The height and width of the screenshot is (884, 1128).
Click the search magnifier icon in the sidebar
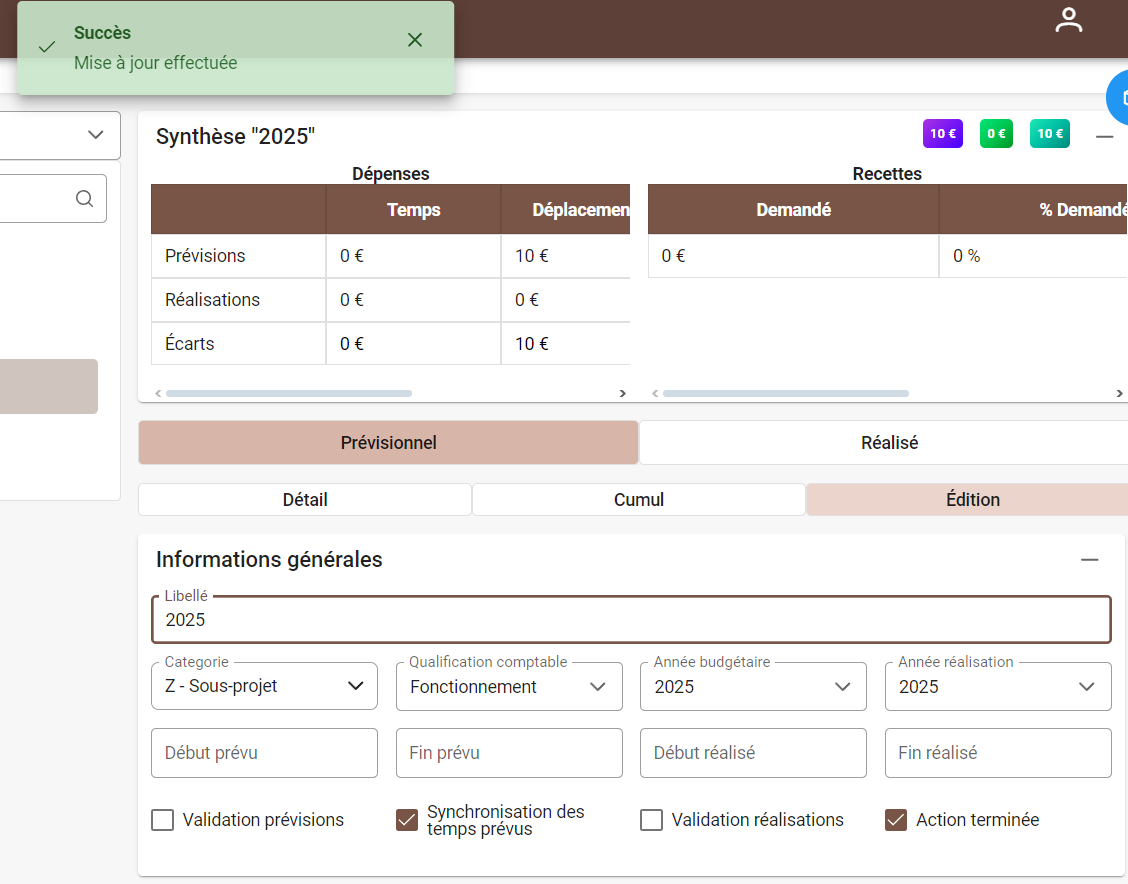(x=84, y=198)
